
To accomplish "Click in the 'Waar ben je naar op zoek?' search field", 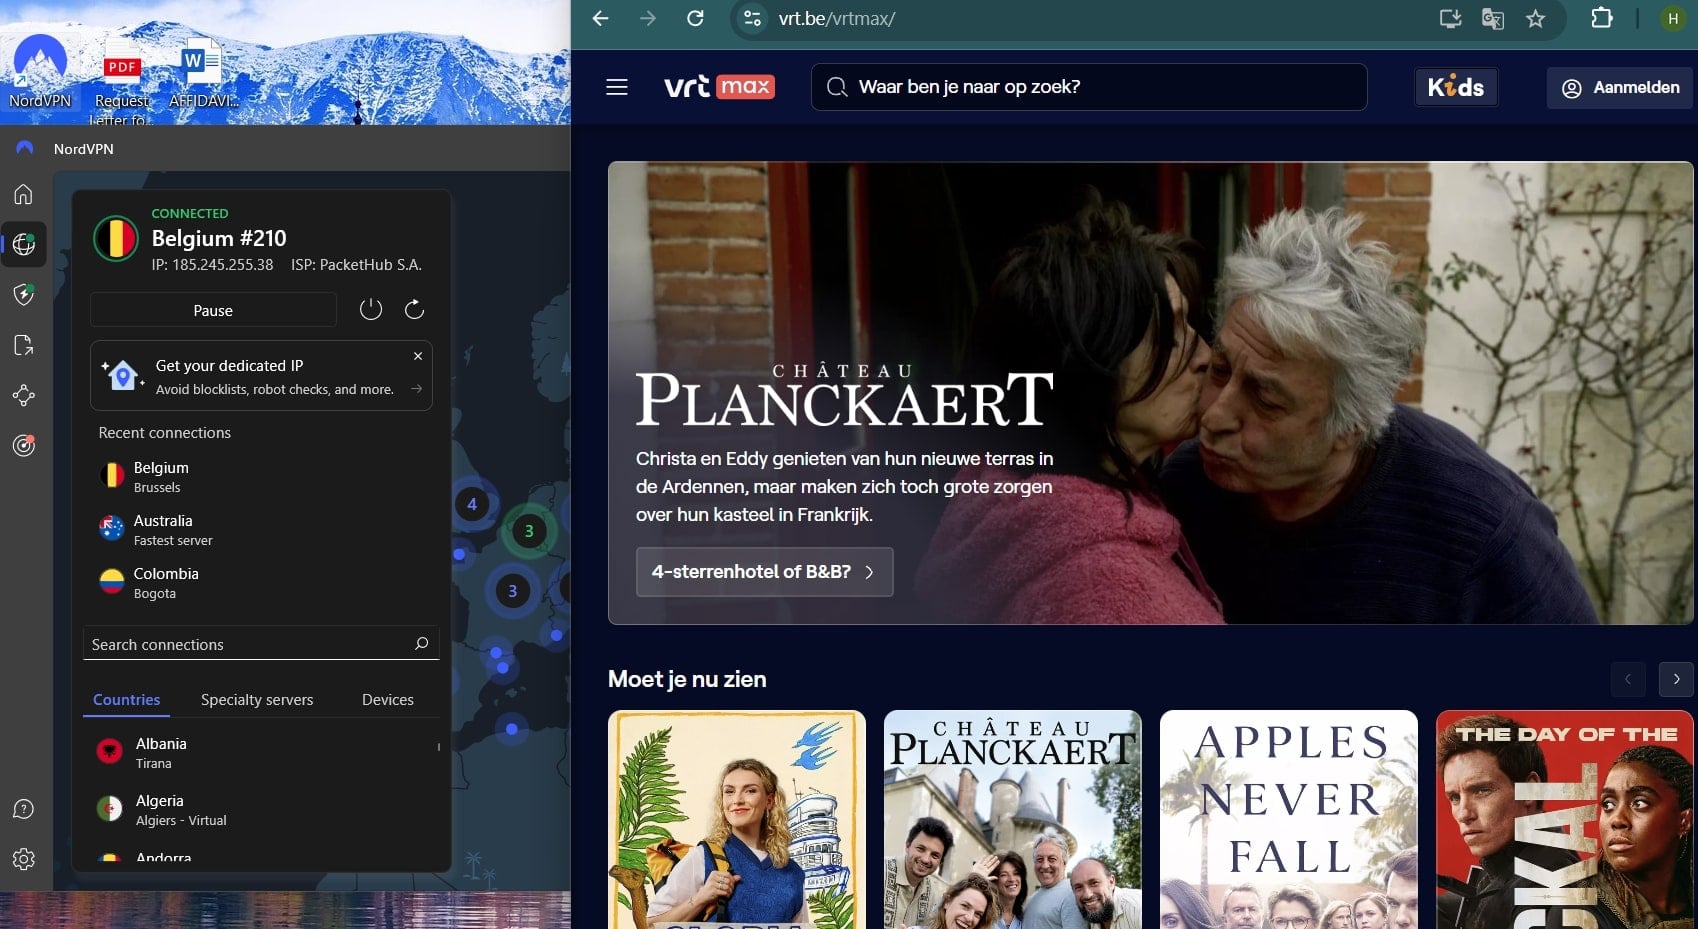I will (1088, 87).
